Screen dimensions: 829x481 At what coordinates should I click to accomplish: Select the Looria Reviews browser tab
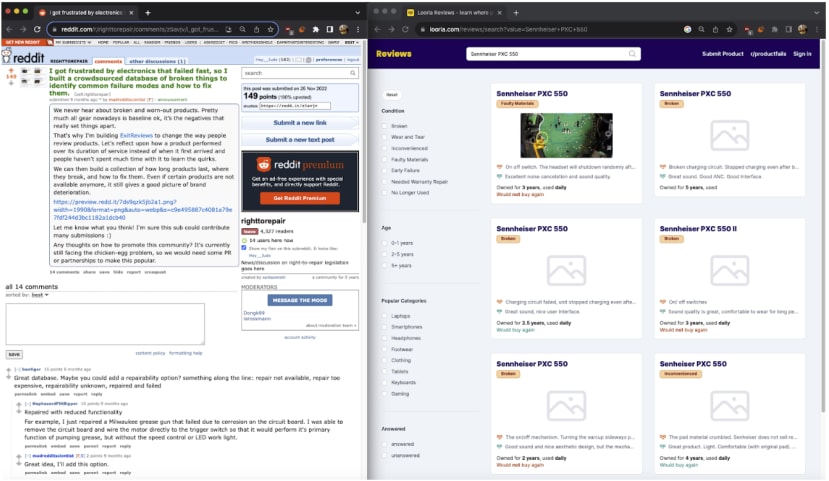click(x=455, y=12)
